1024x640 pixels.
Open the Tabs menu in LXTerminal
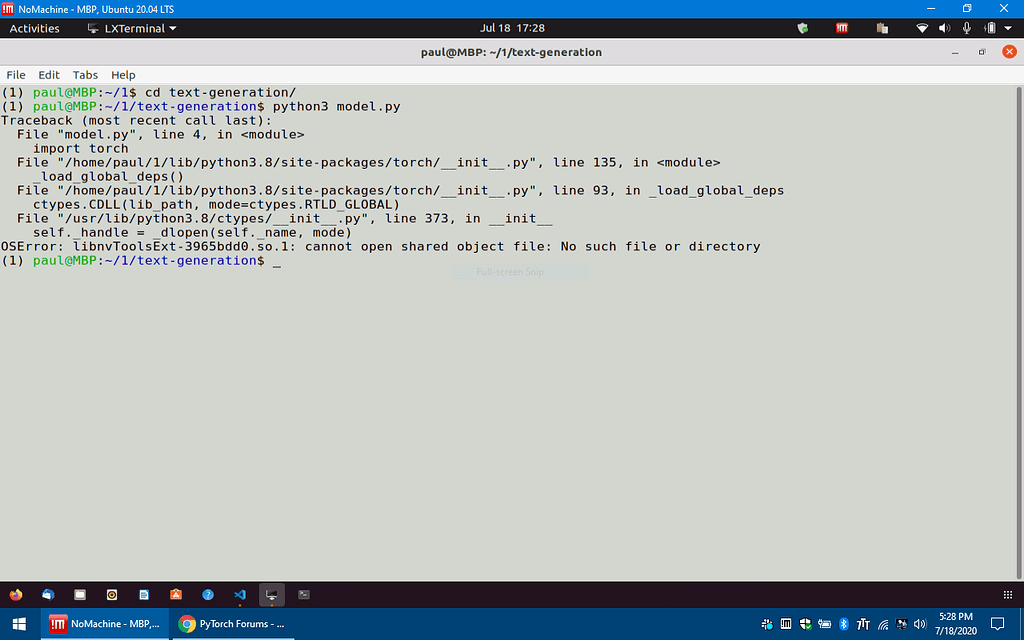[x=85, y=74]
